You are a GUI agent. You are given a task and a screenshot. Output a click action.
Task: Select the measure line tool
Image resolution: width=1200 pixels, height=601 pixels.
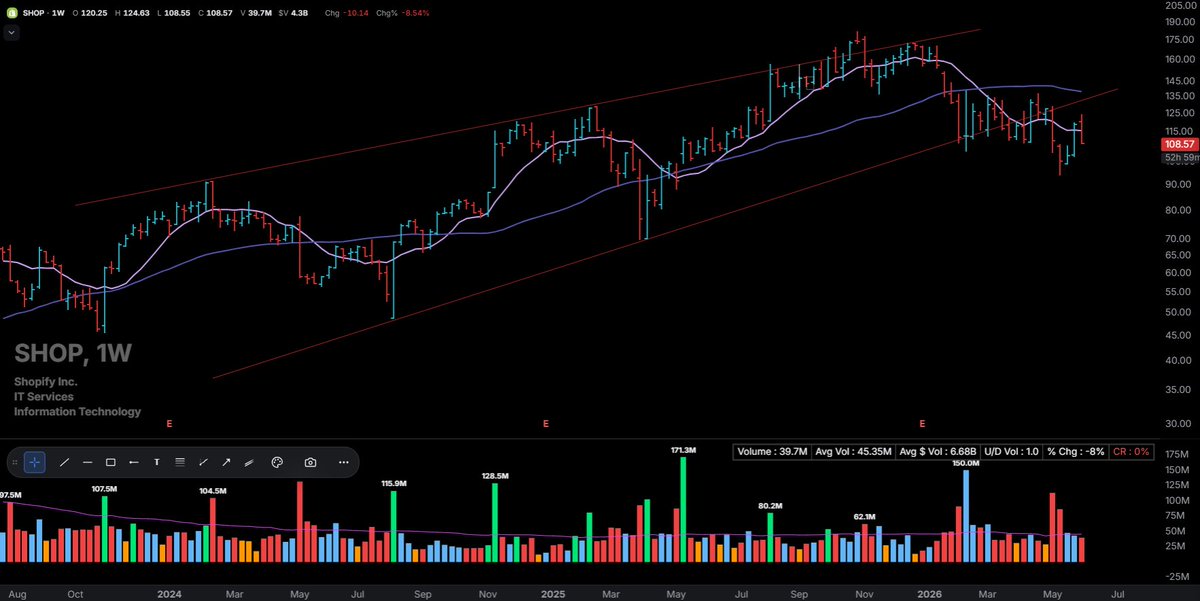[x=203, y=462]
